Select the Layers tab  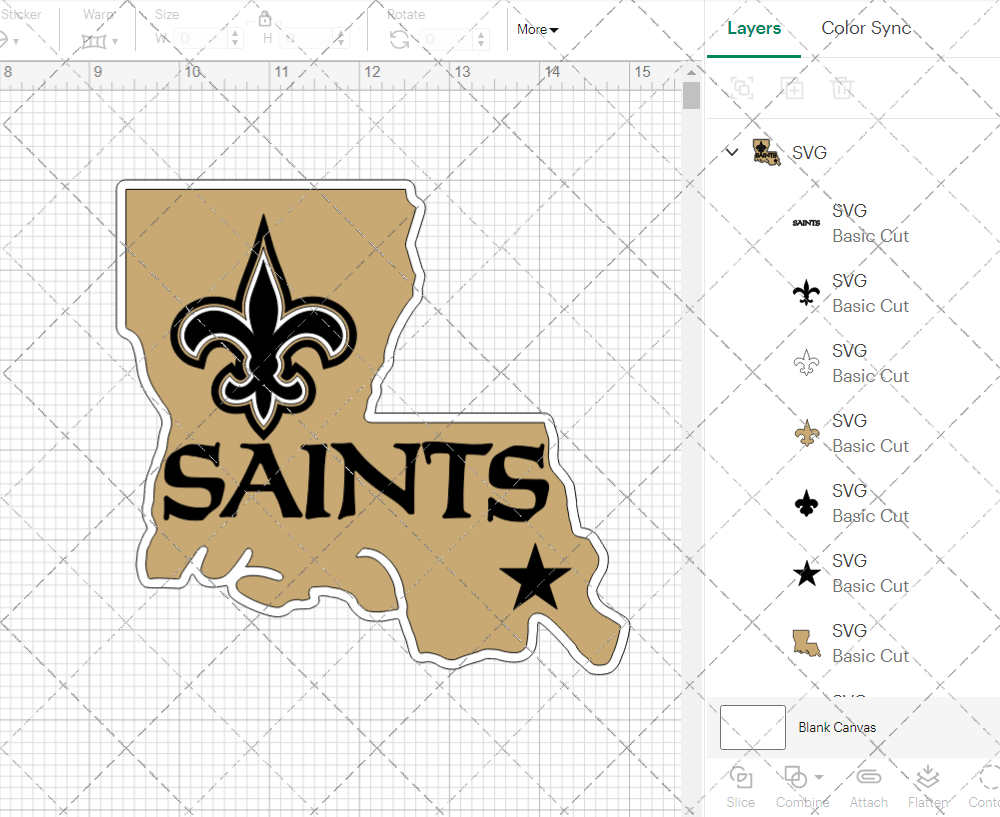pos(754,28)
